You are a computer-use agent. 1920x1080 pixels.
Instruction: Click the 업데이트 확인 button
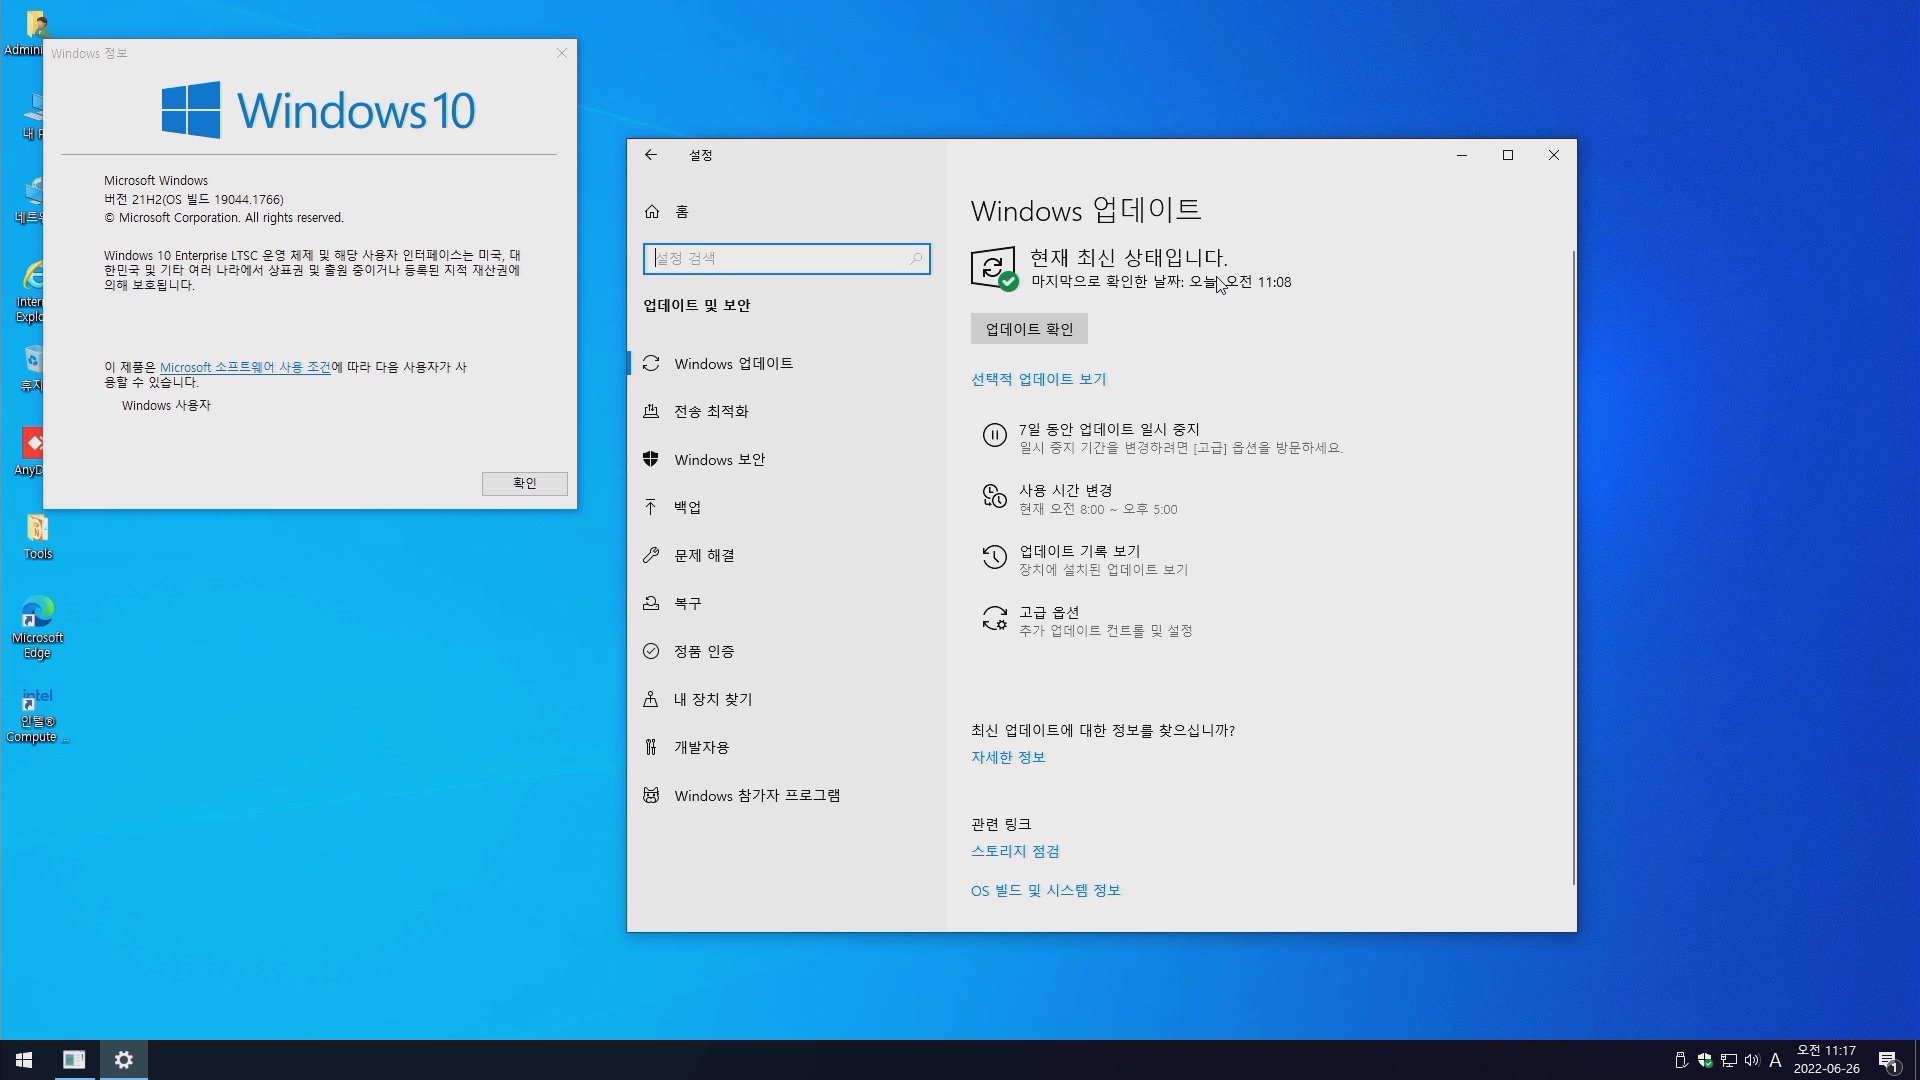[x=1029, y=329]
